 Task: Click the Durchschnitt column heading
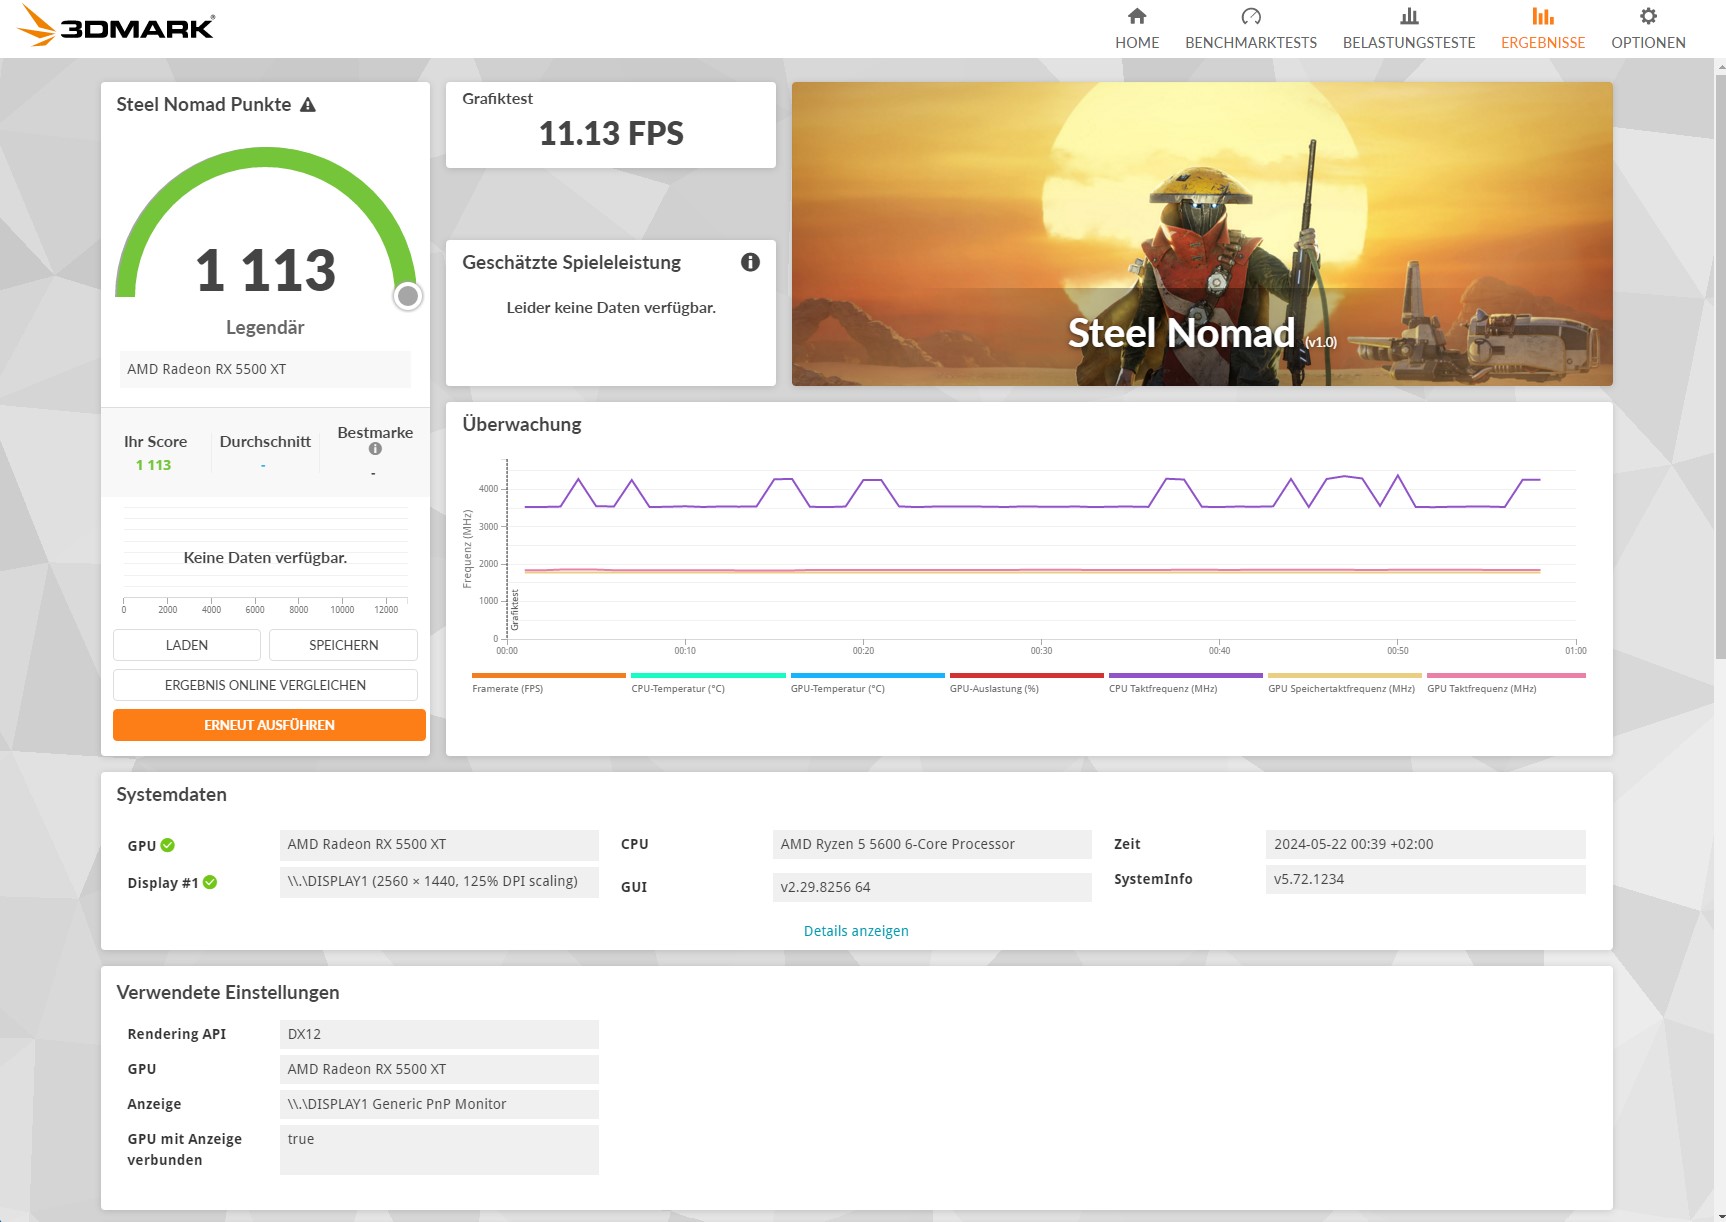point(265,441)
